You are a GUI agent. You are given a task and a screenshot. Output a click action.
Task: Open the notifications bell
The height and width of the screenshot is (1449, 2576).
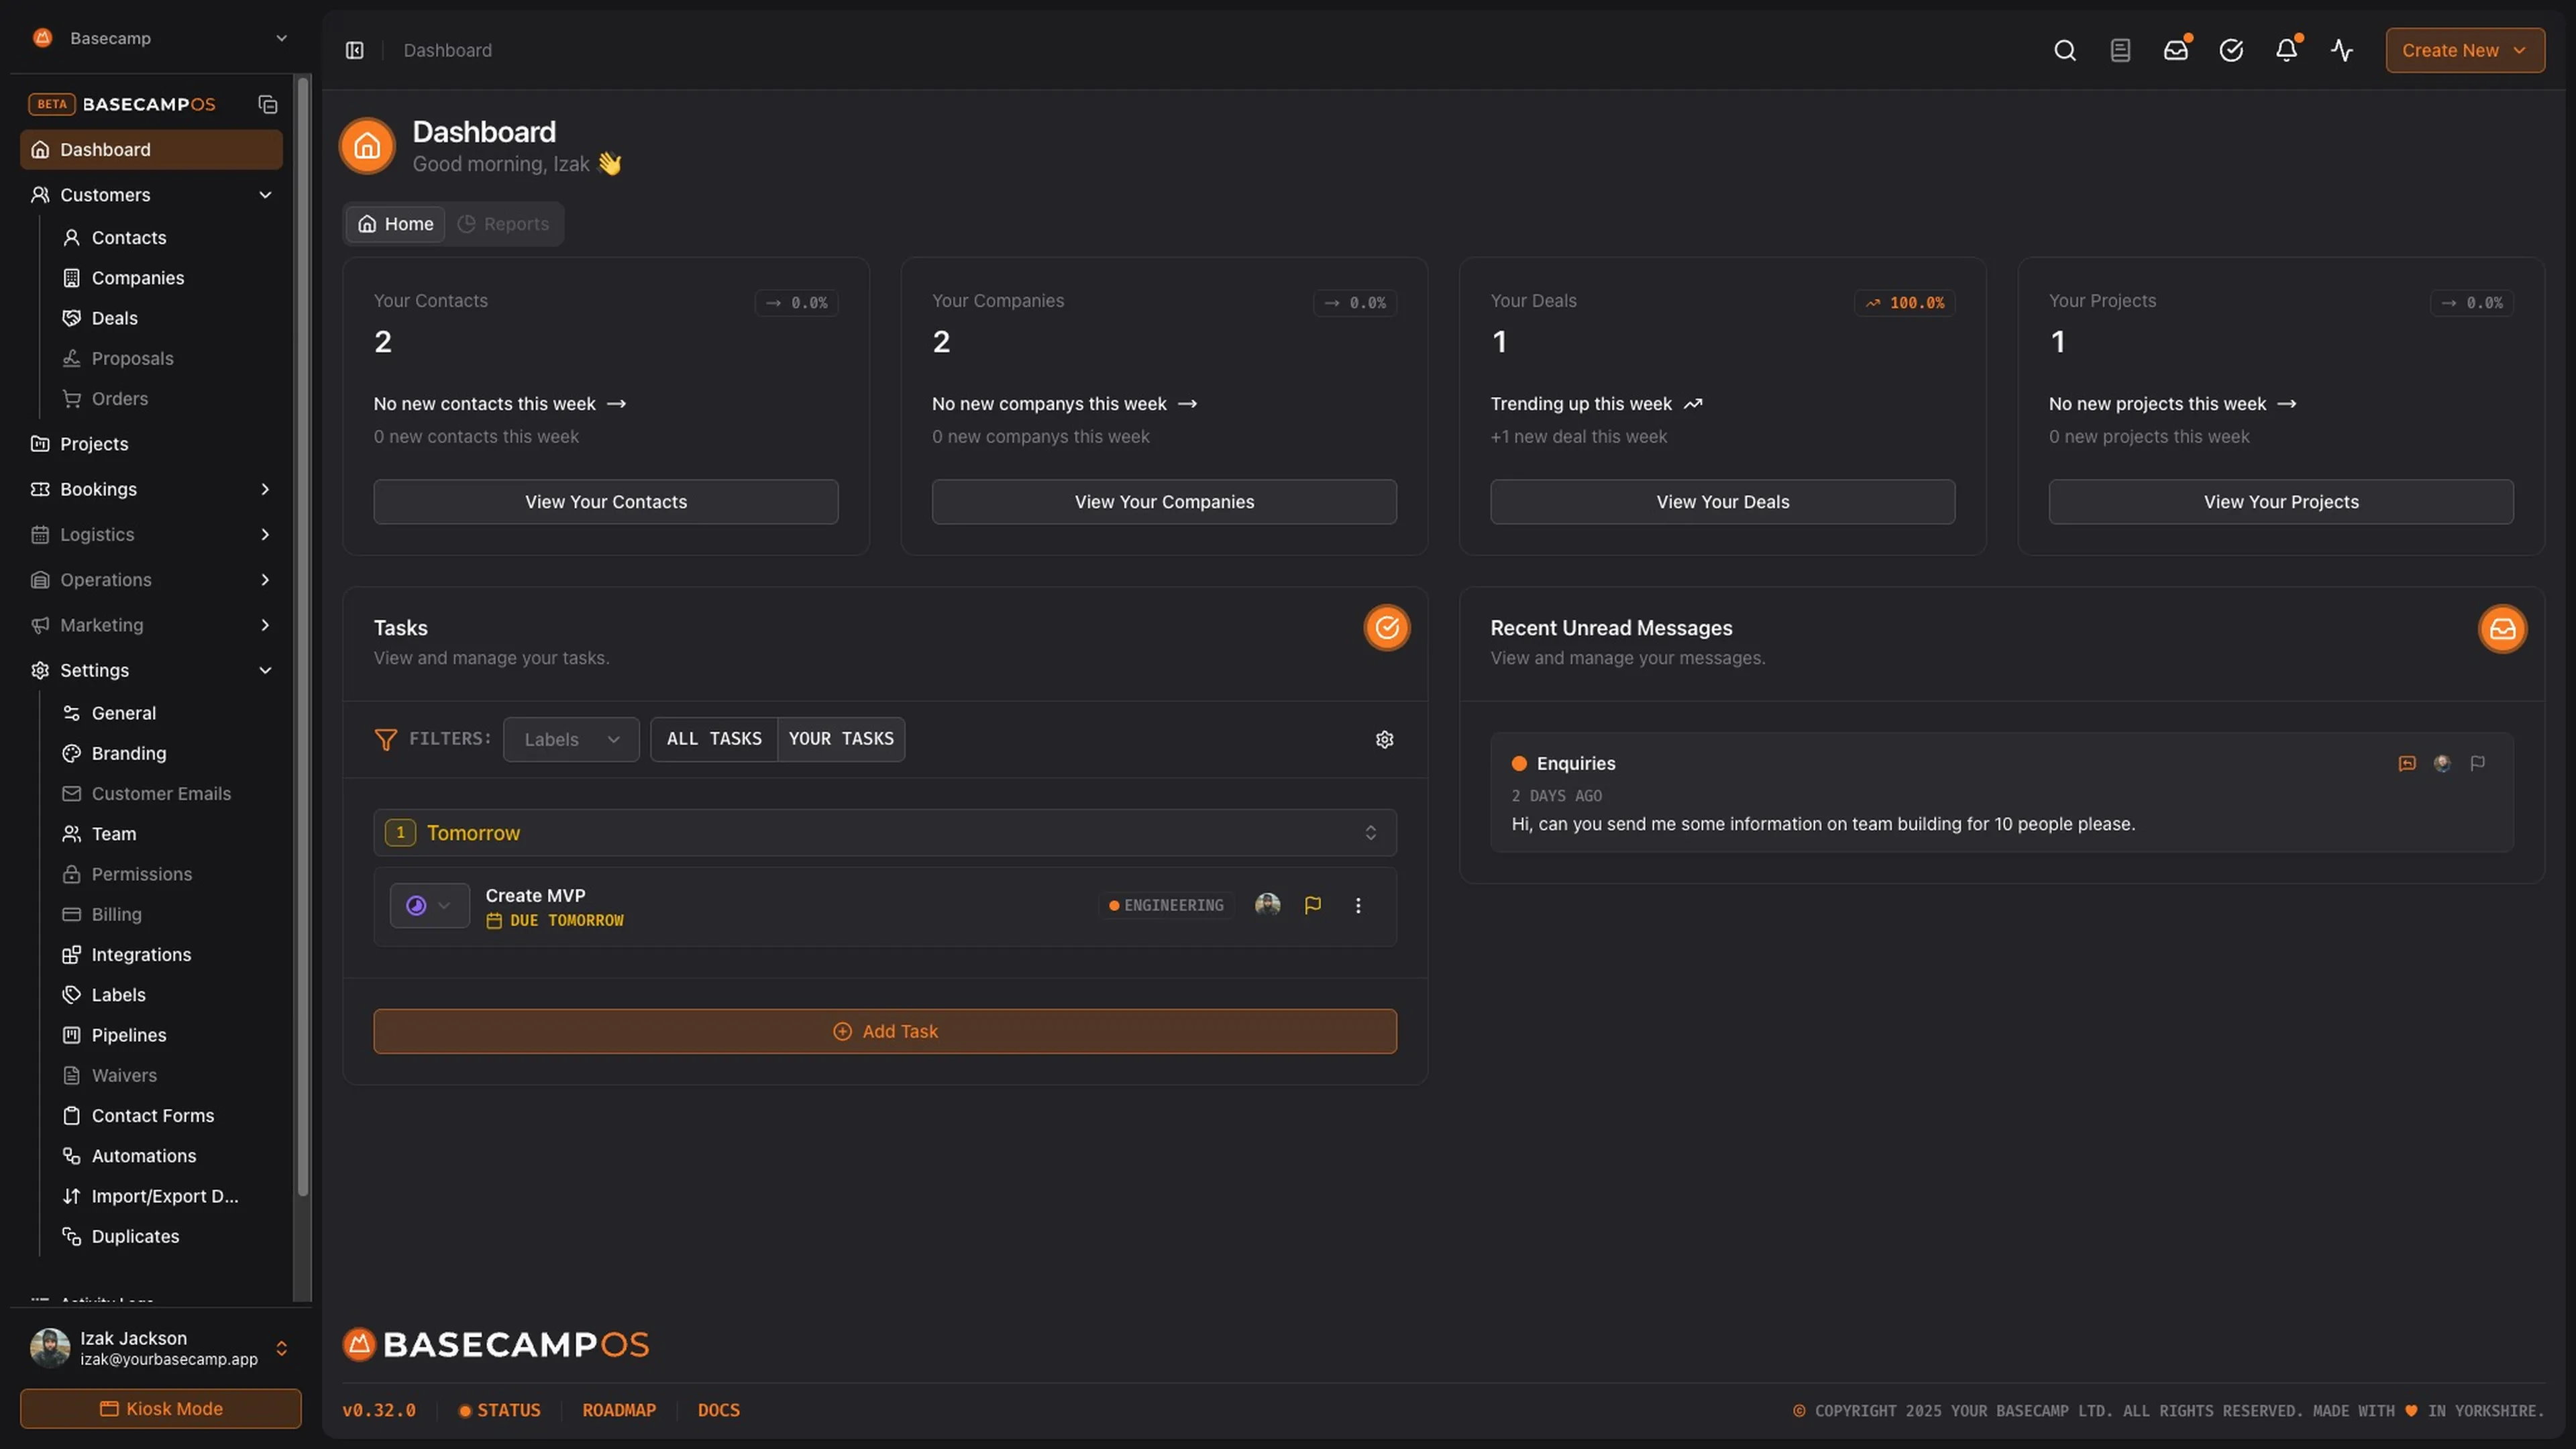(2287, 50)
